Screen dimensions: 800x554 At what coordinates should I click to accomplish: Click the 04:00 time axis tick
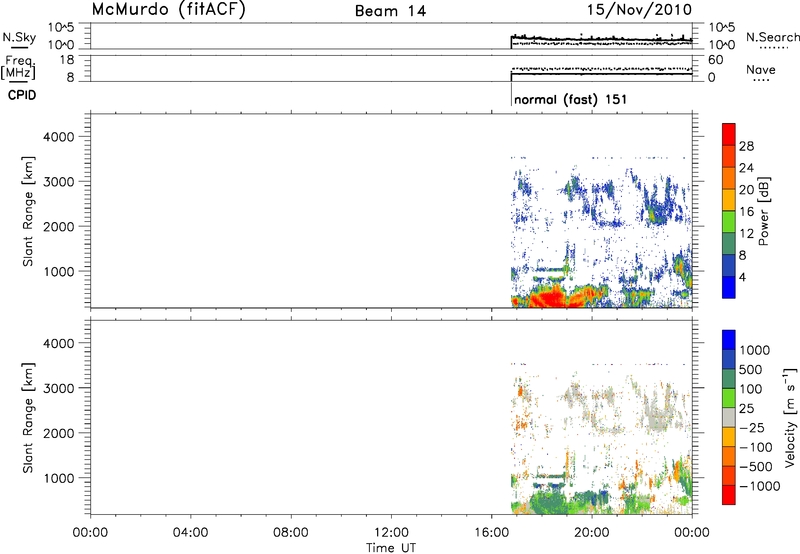[190, 533]
